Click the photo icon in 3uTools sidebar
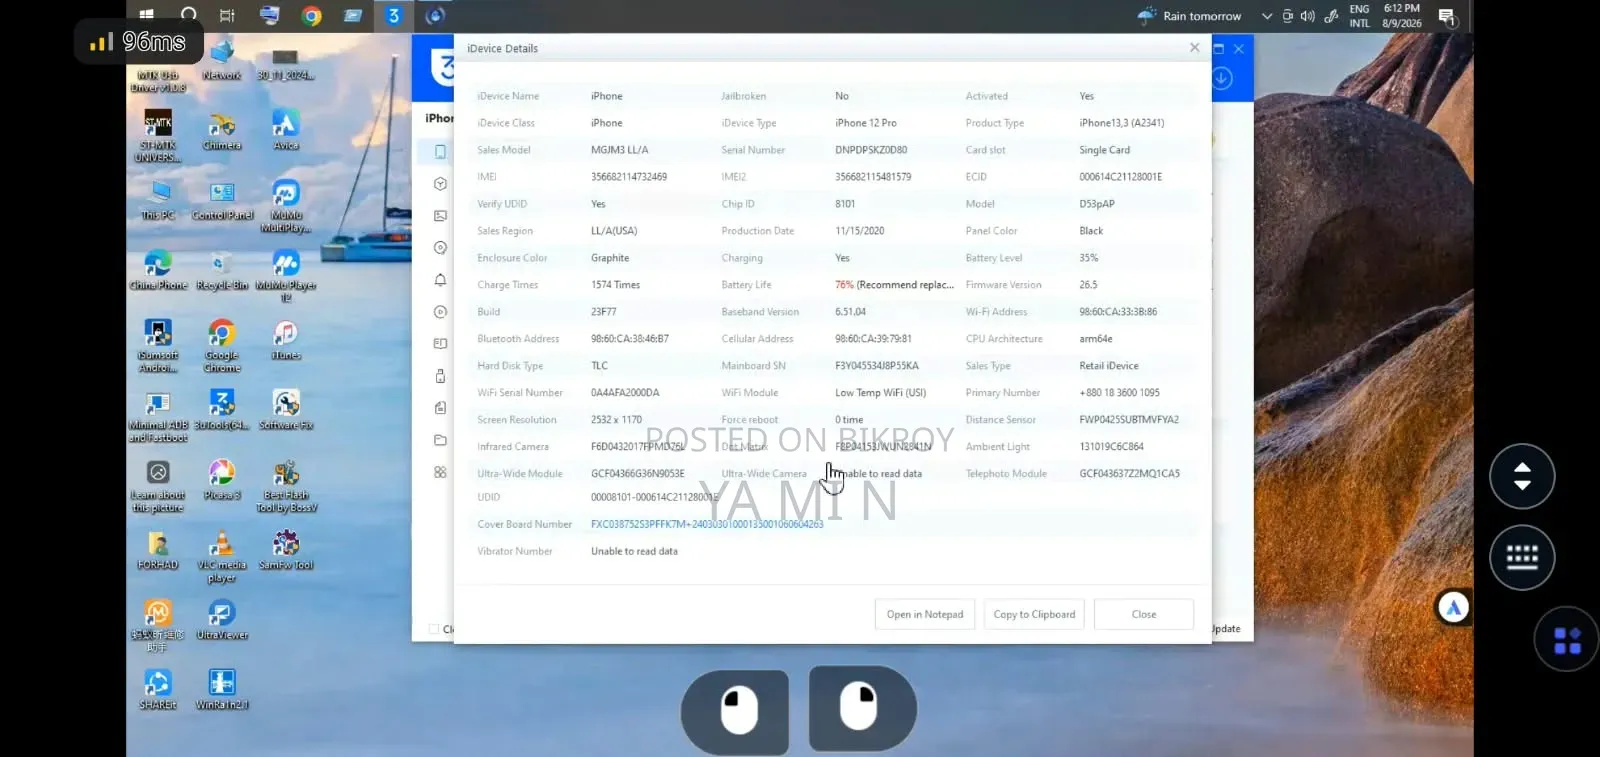This screenshot has width=1600, height=757. pyautogui.click(x=440, y=216)
